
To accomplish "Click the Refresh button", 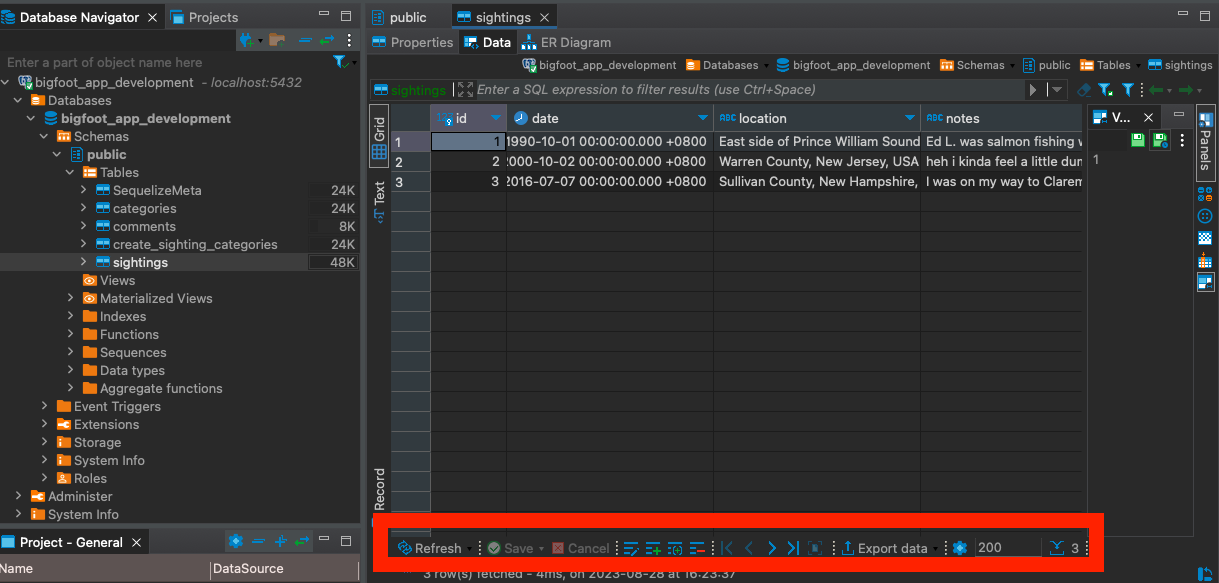I will [x=429, y=548].
